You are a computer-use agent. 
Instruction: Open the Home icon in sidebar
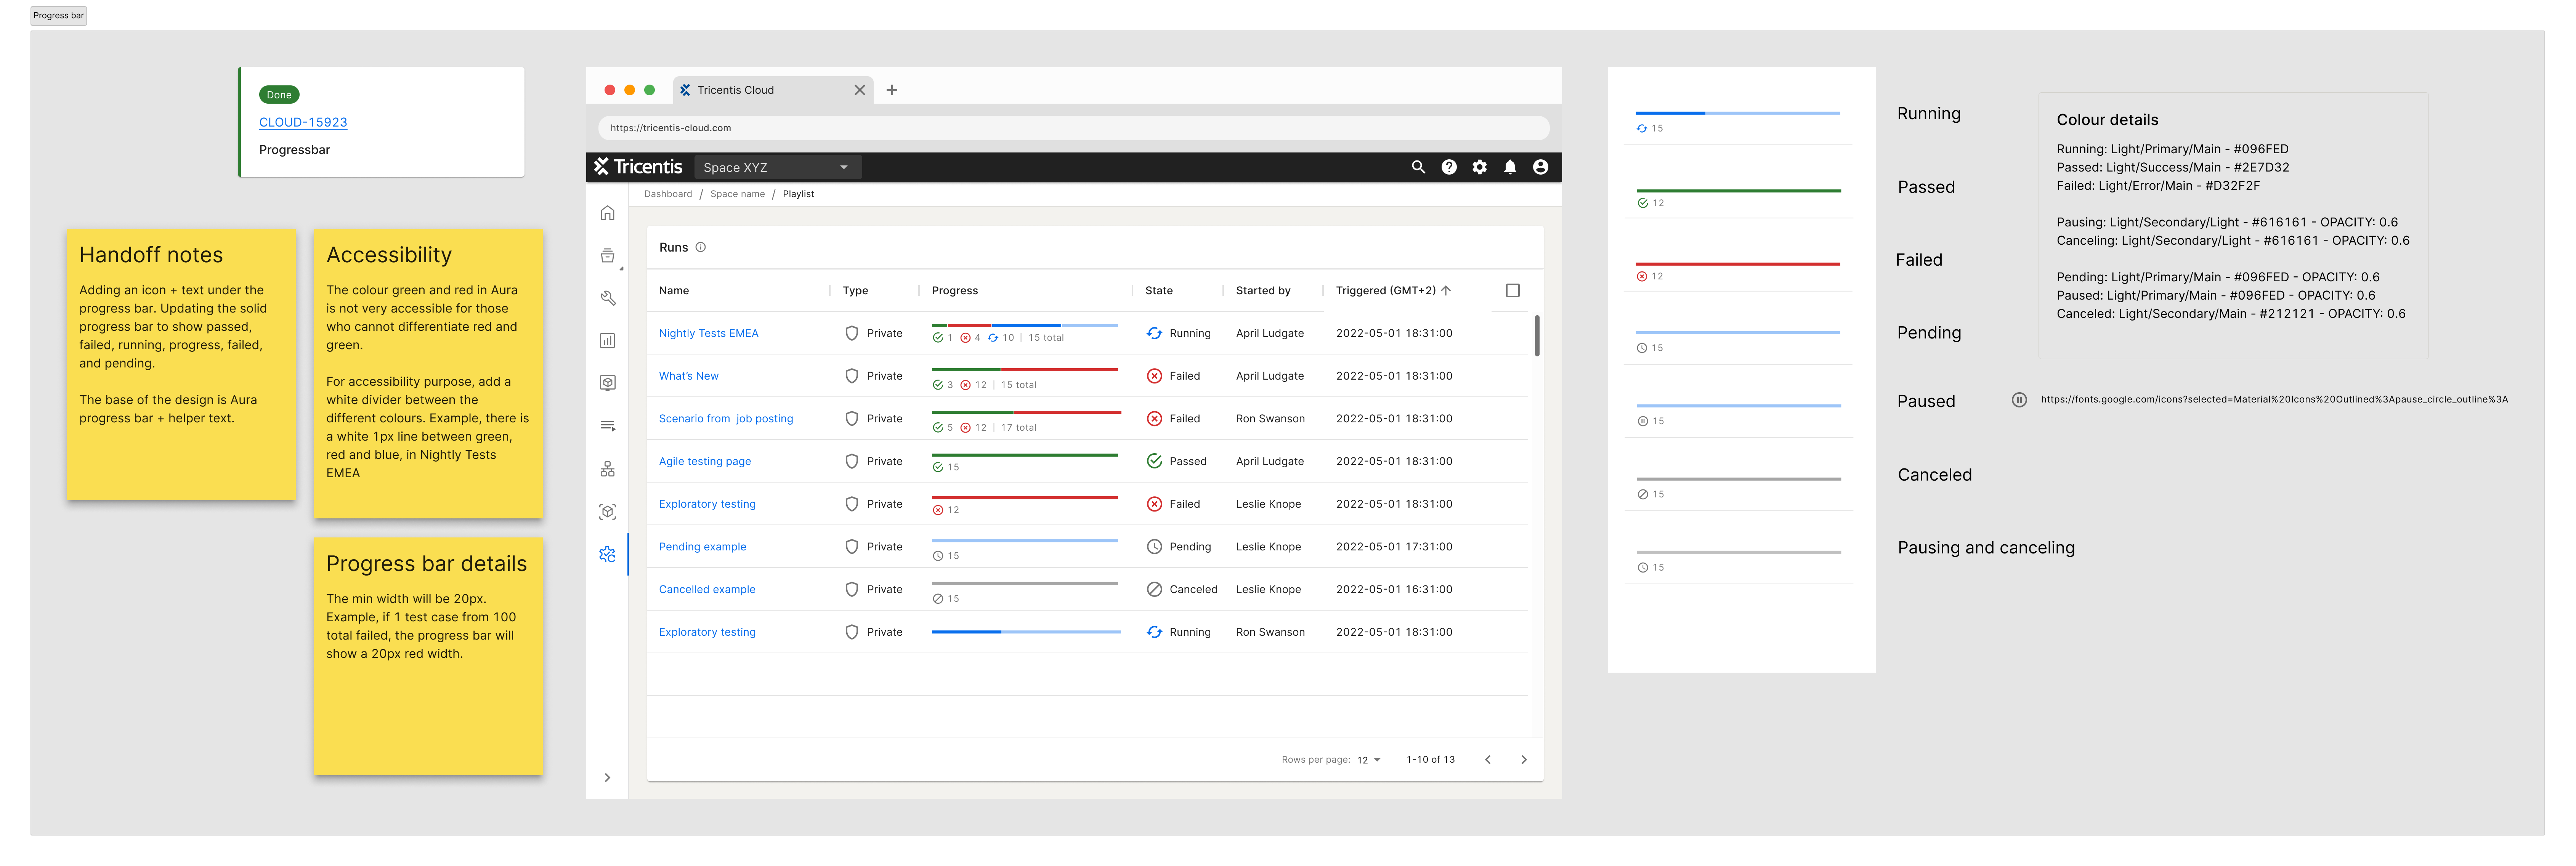tap(607, 213)
